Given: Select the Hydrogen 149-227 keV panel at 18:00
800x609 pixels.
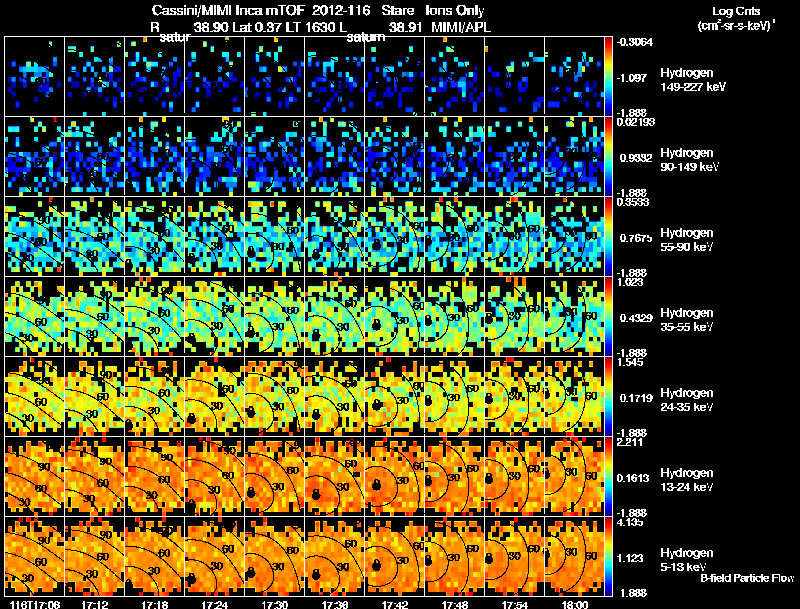Looking at the screenshot, I should tap(574, 76).
